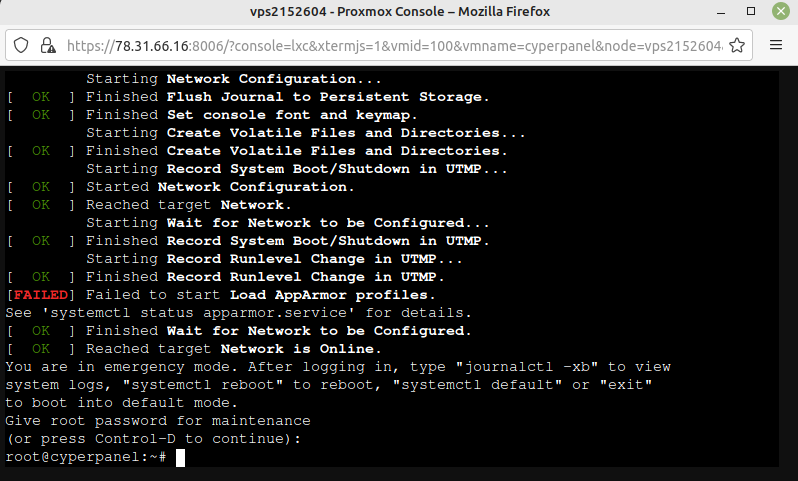Click the 'Give root password for maintenance' line
This screenshot has height=481, width=798.
tap(158, 421)
